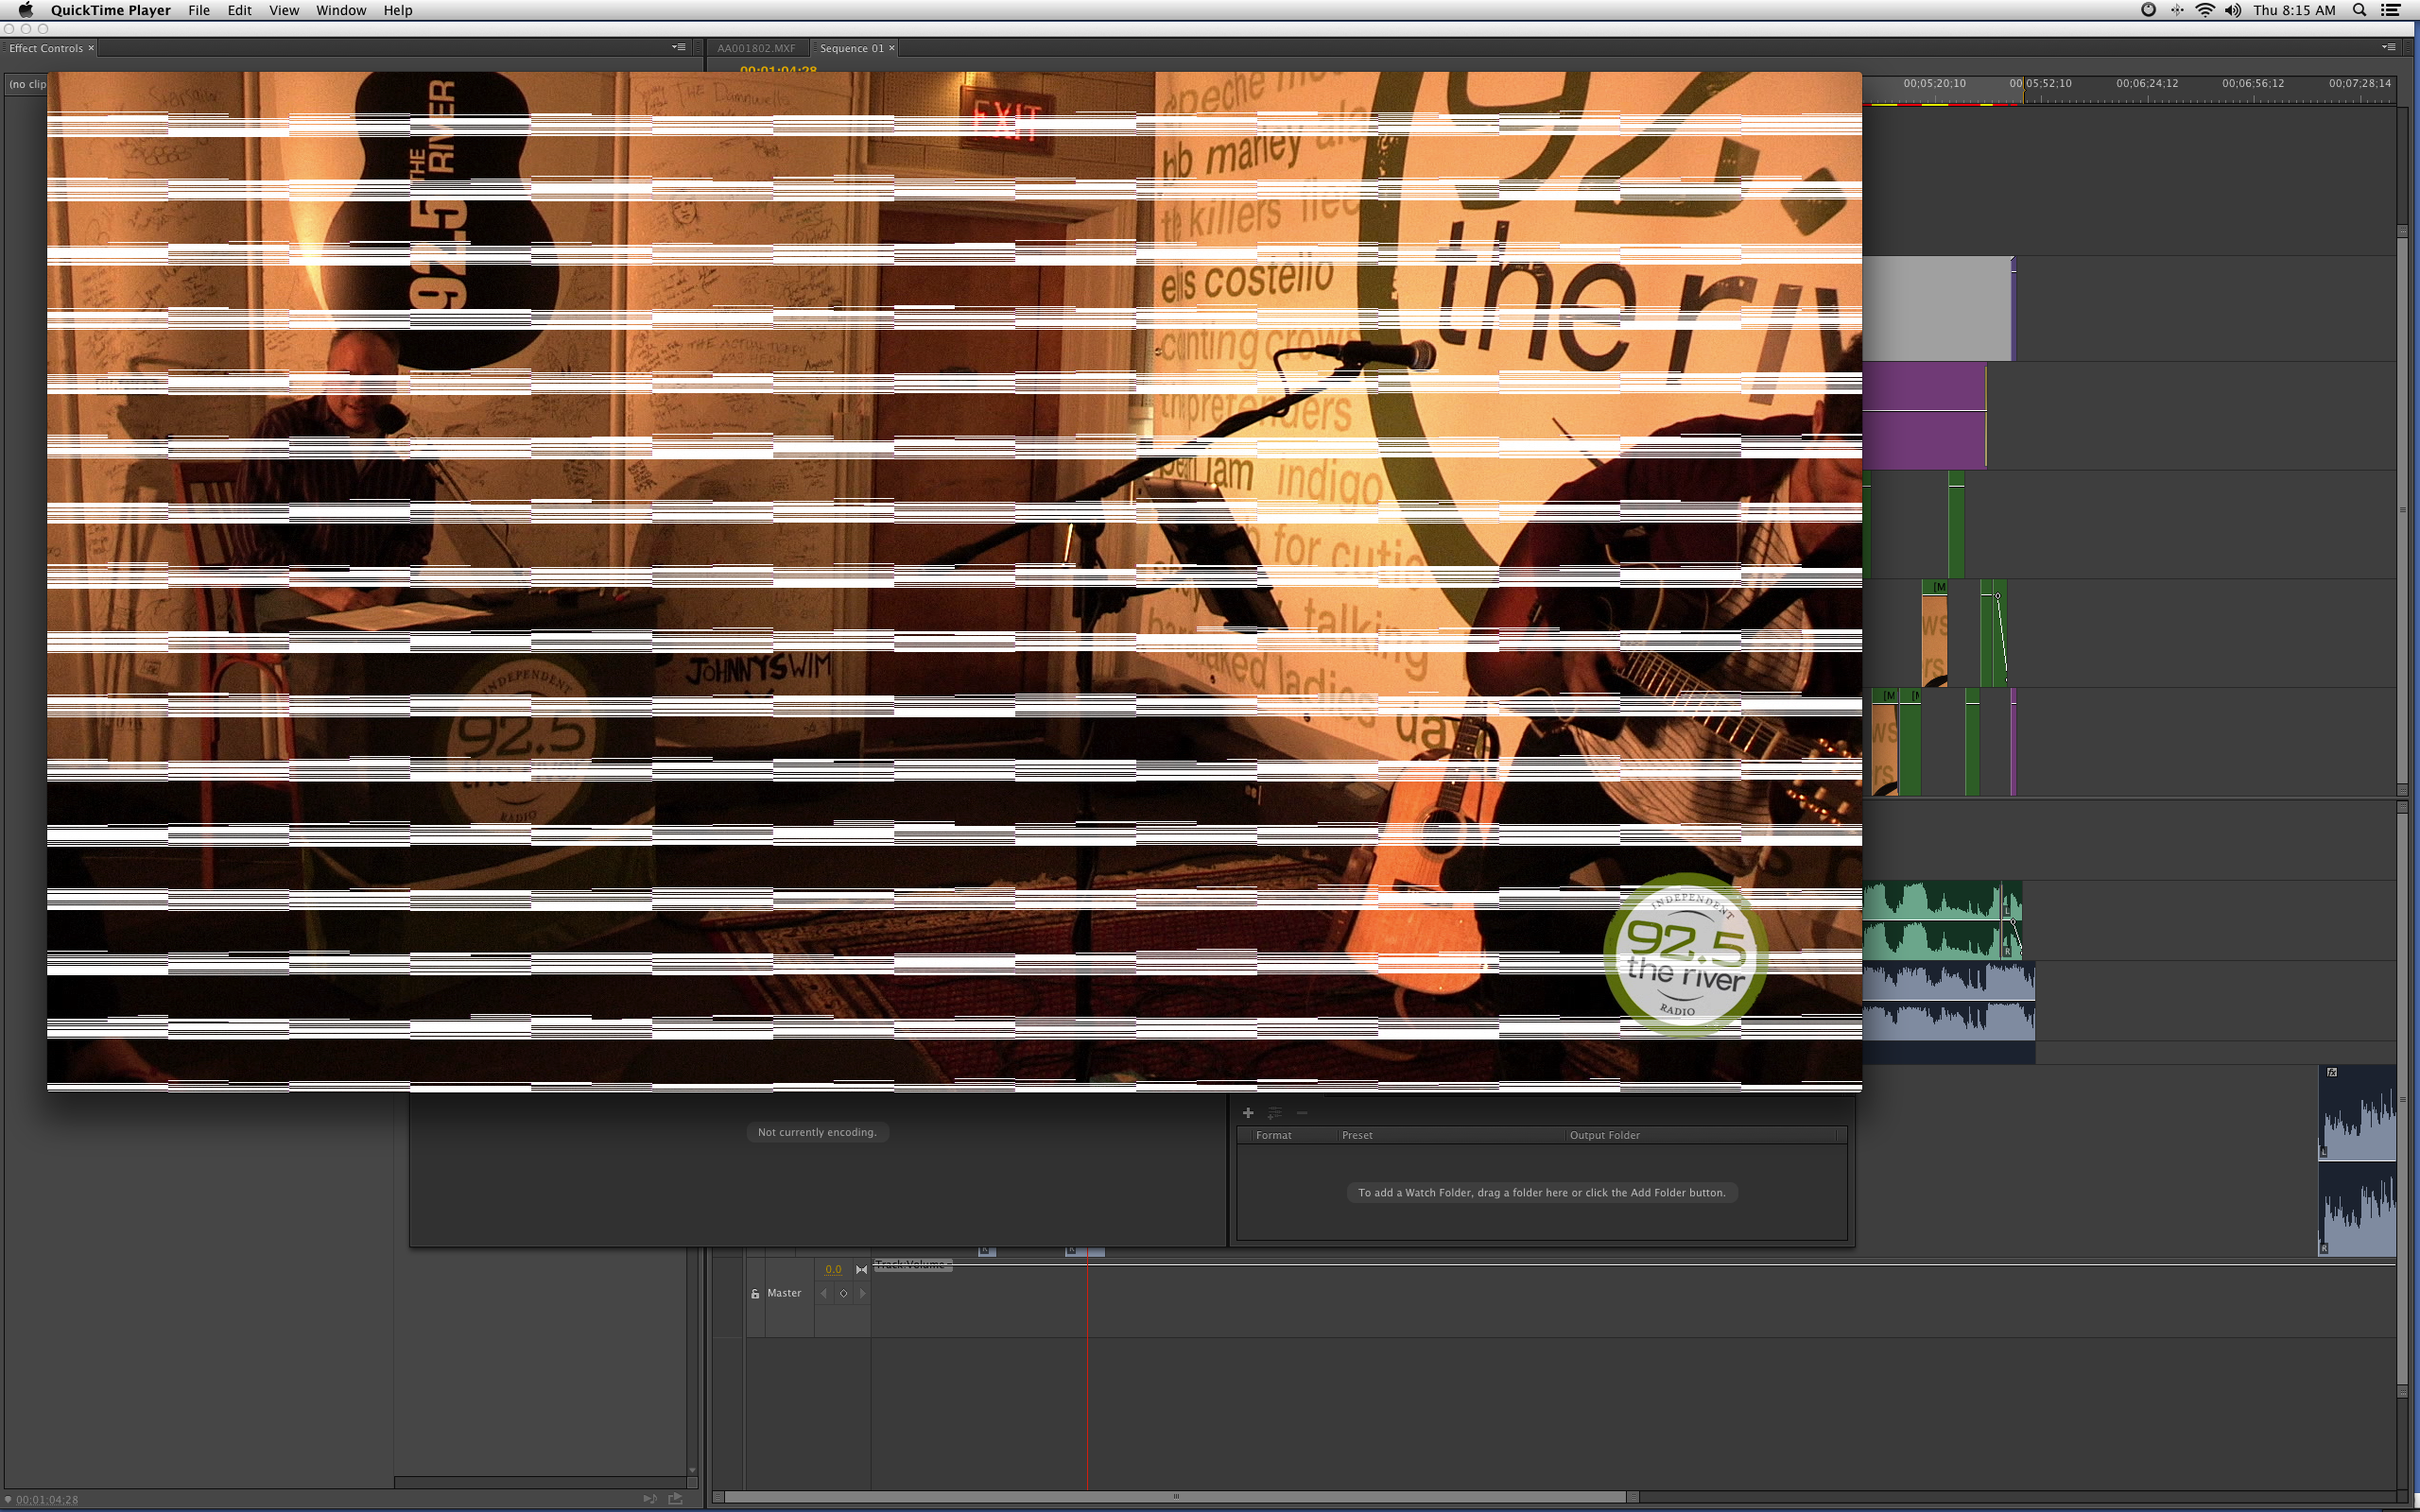The height and width of the screenshot is (1512, 2420).
Task: Click the work area end marker near 00;05;52;10
Action: click(x=2024, y=89)
